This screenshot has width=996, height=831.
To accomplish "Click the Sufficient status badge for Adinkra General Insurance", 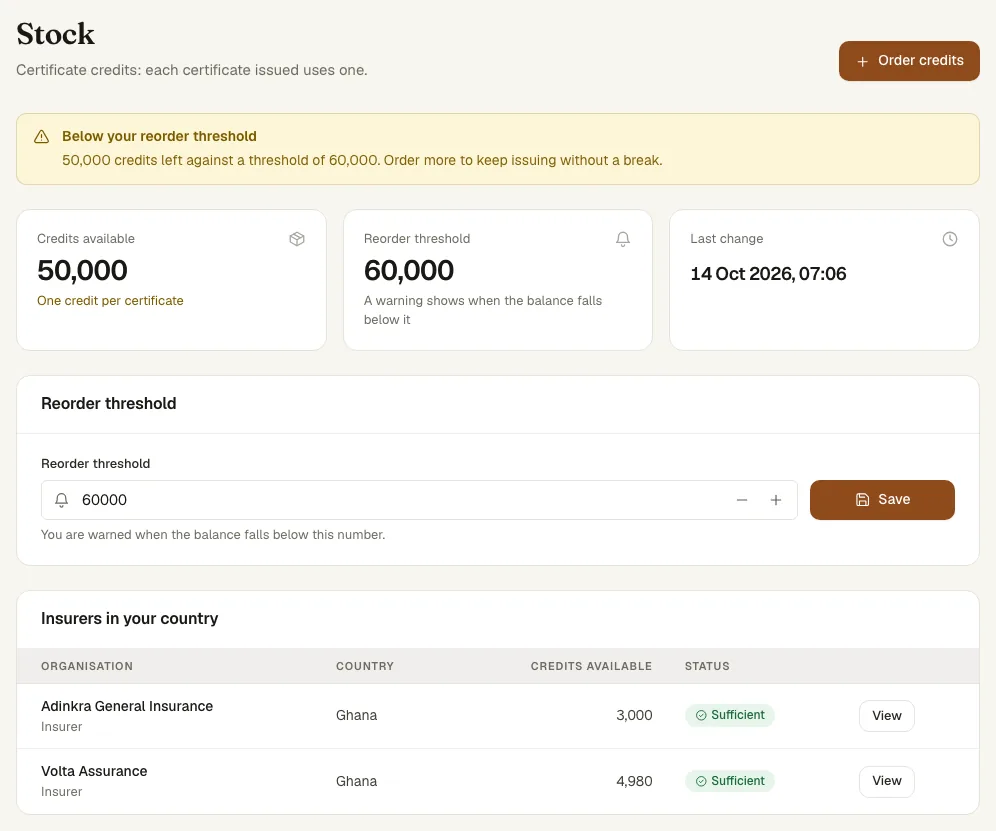I will (730, 715).
